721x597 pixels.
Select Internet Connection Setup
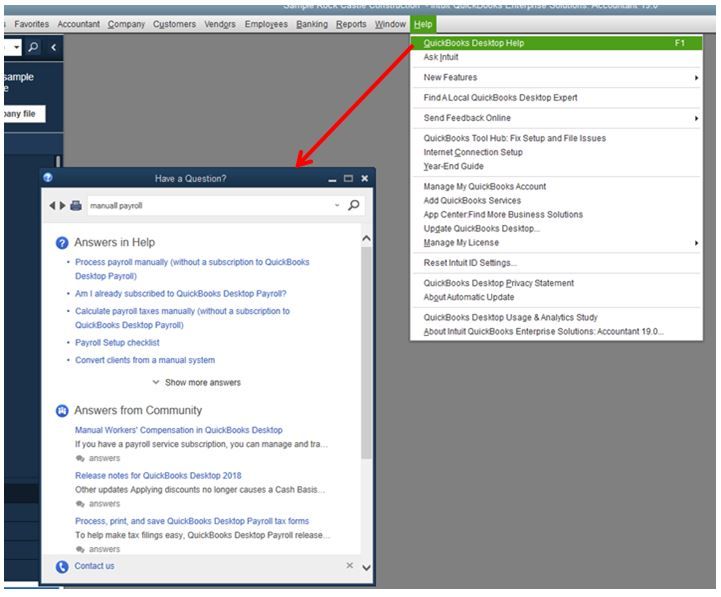tap(556, 152)
